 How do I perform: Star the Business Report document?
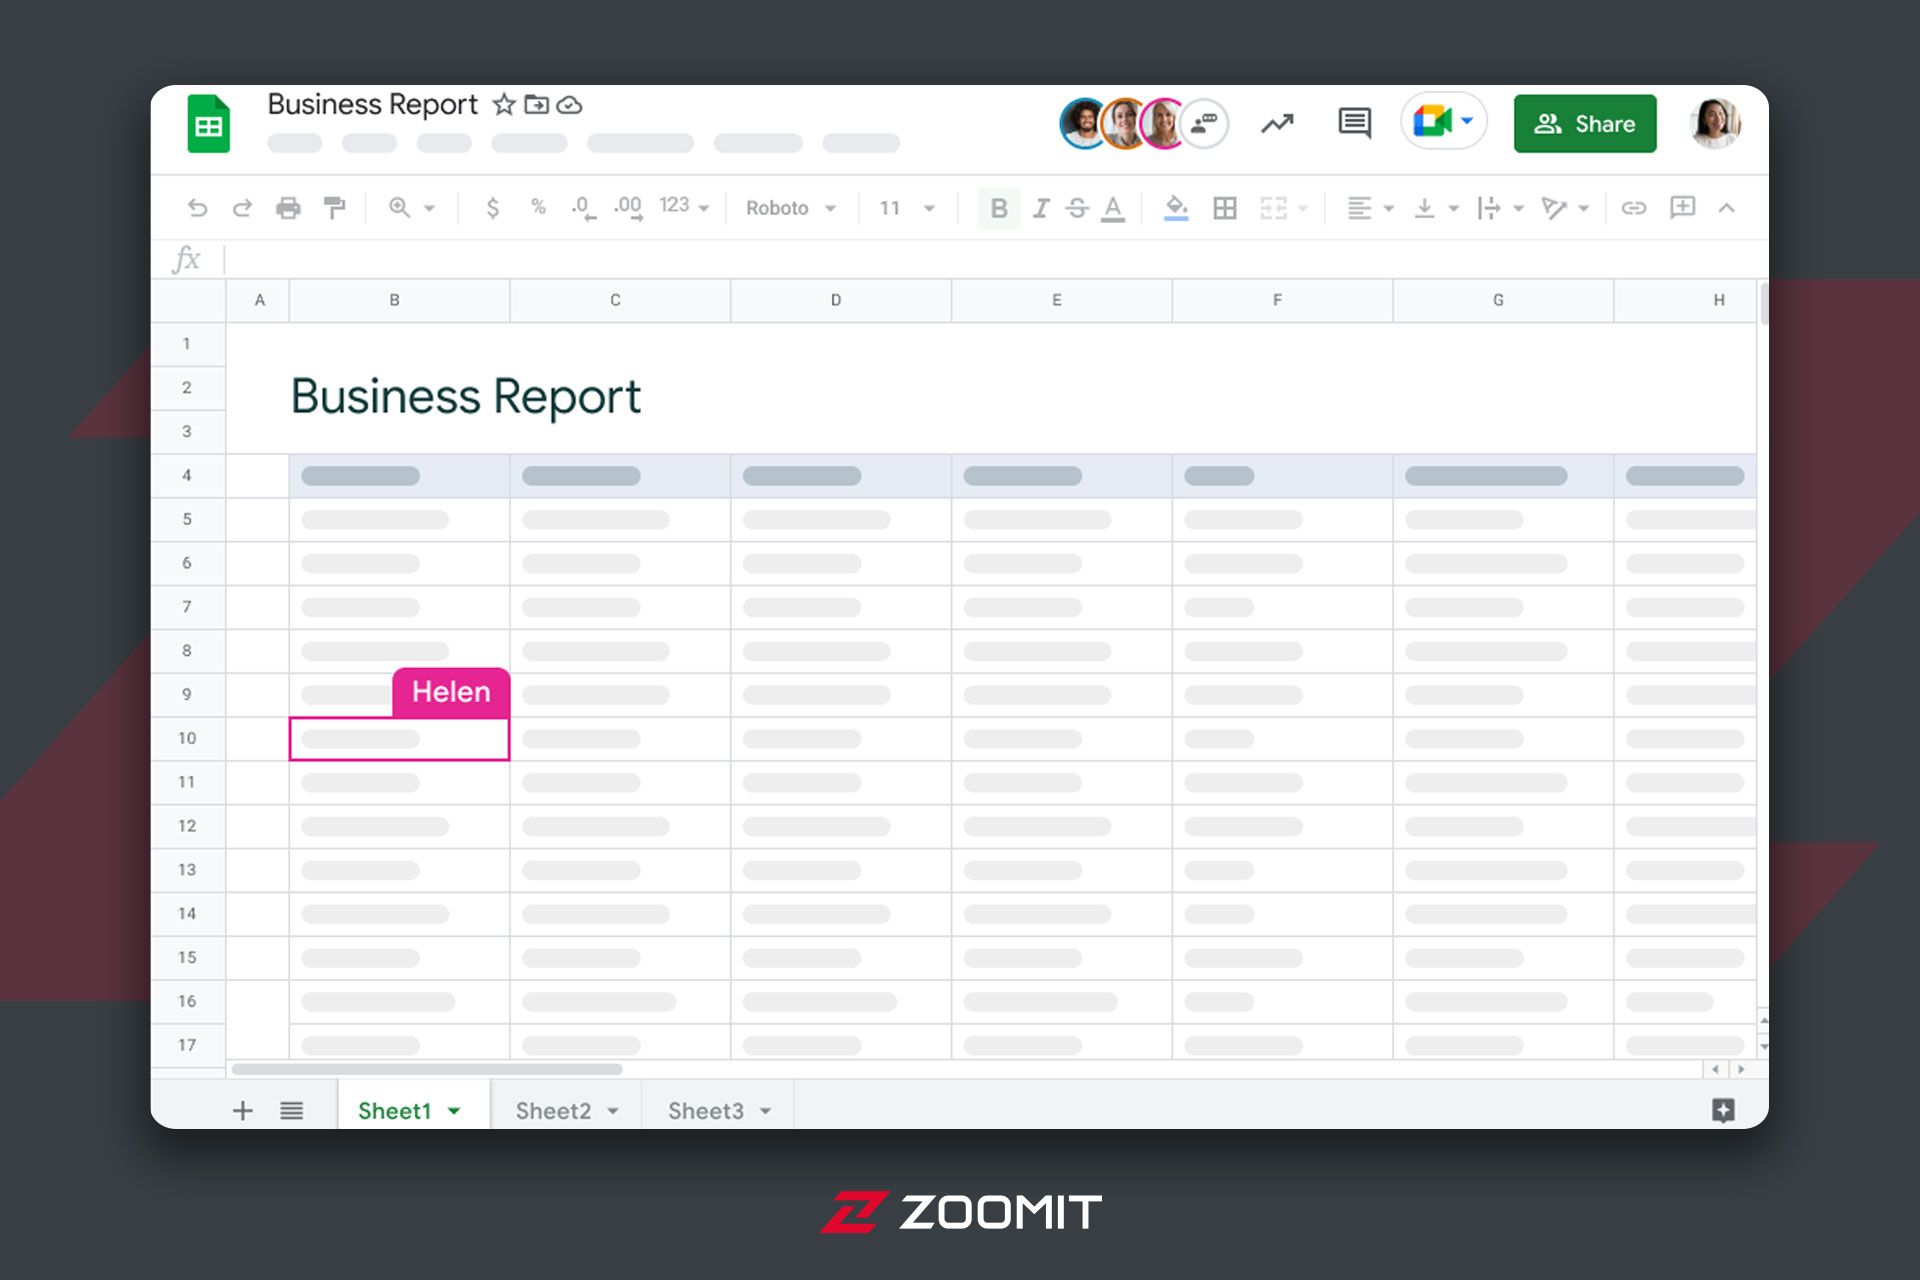click(504, 105)
